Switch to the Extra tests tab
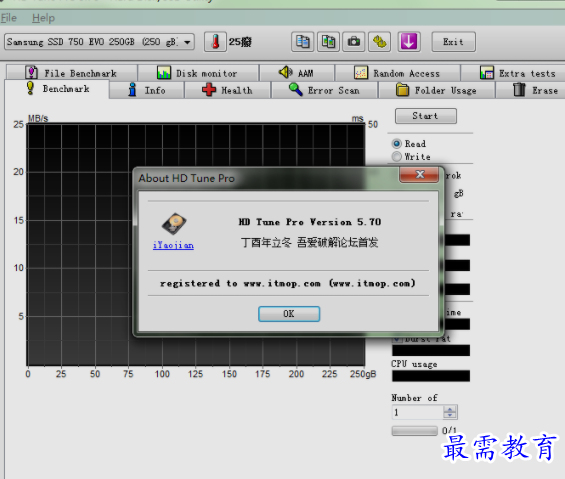This screenshot has width=565, height=479. point(513,73)
